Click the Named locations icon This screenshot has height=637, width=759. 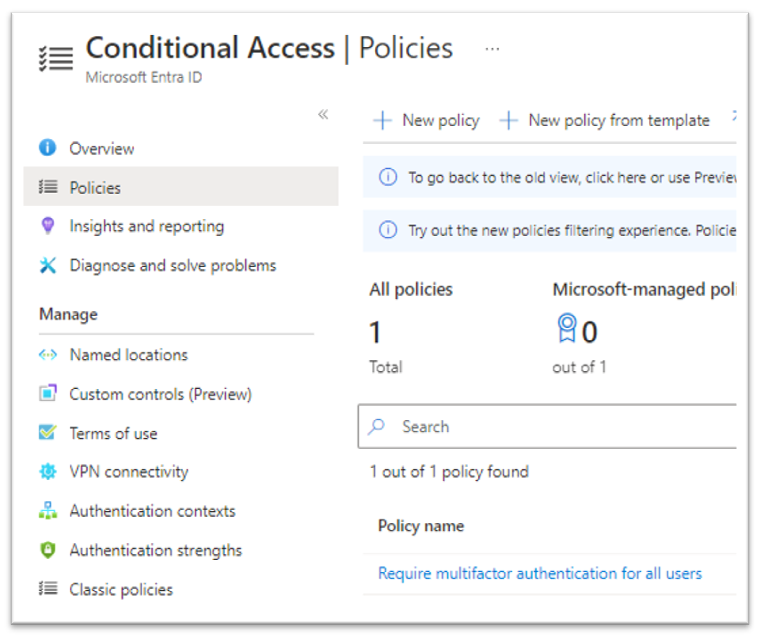coord(47,355)
